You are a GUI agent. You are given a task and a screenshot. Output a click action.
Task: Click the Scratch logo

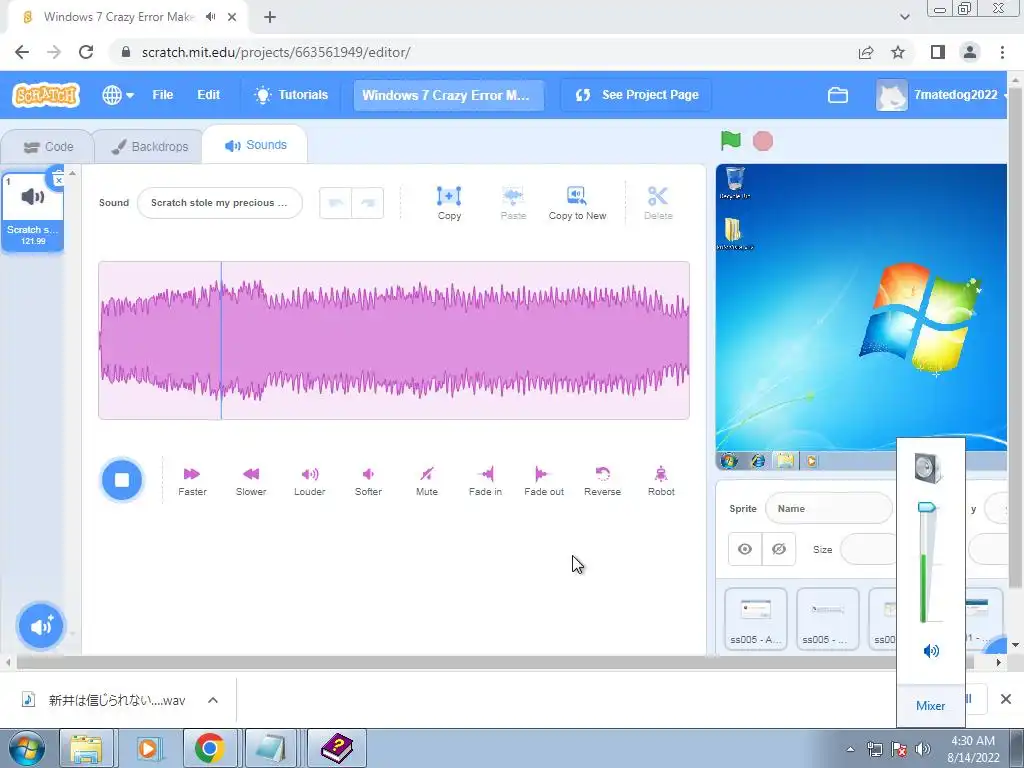click(x=46, y=95)
